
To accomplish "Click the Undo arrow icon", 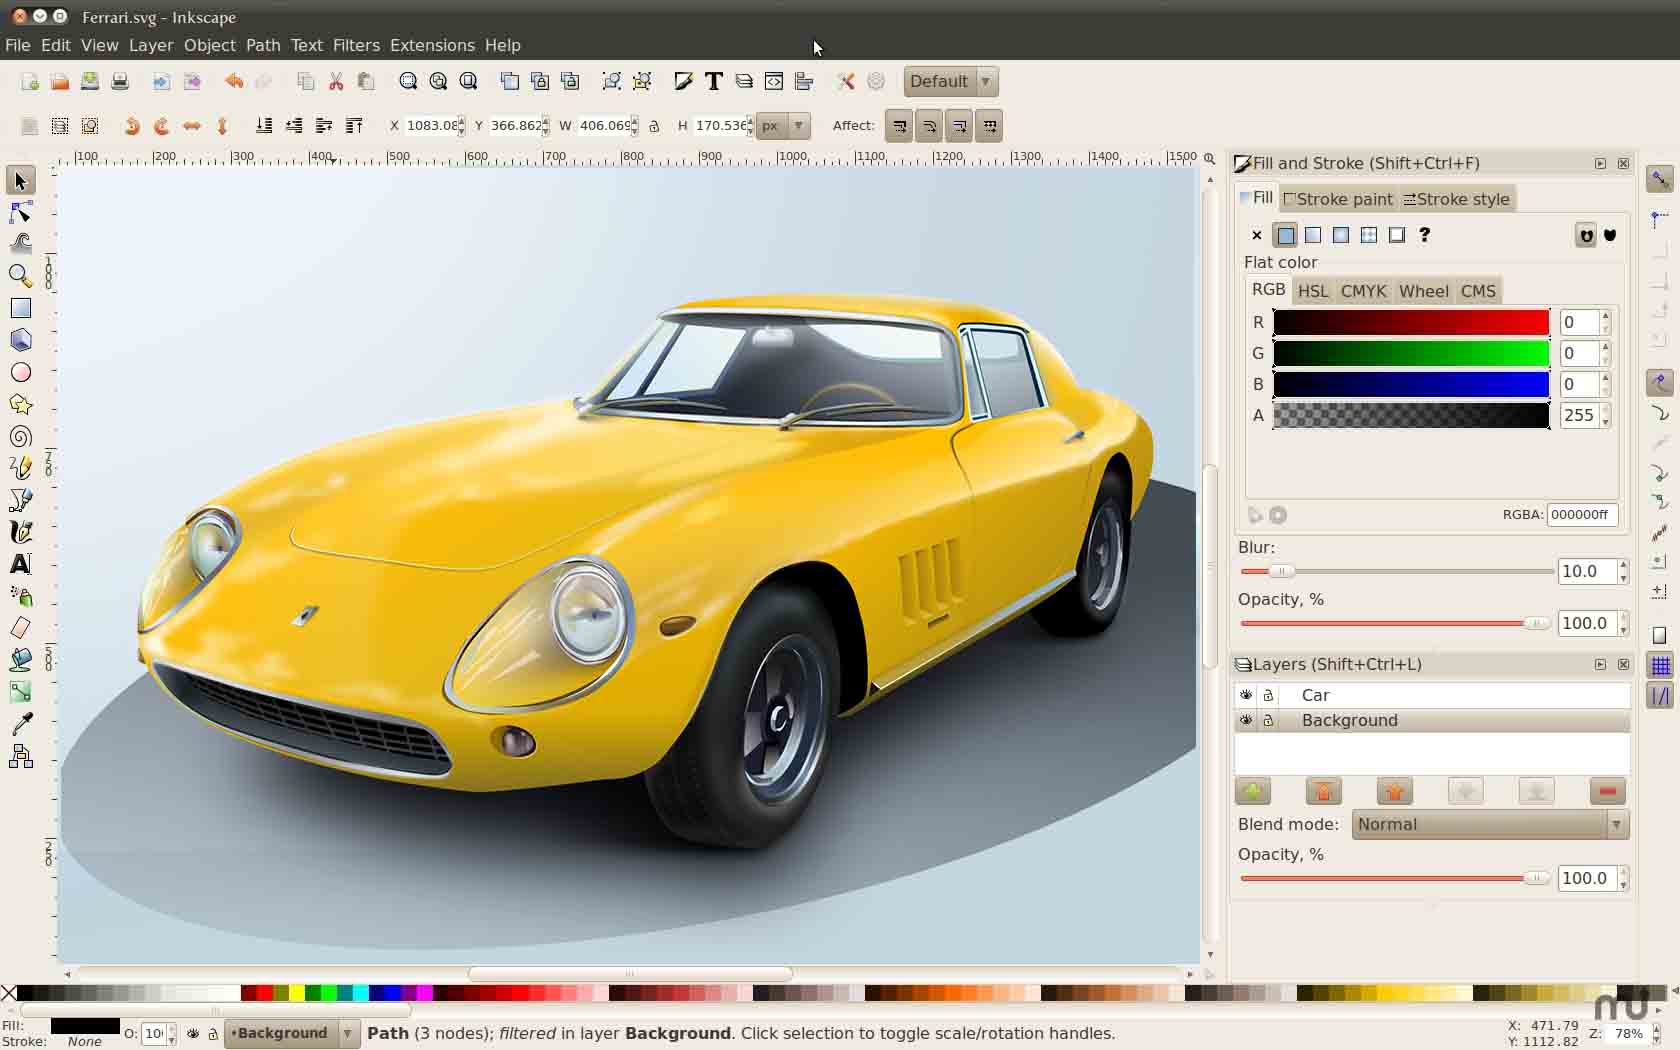I will 233,82.
